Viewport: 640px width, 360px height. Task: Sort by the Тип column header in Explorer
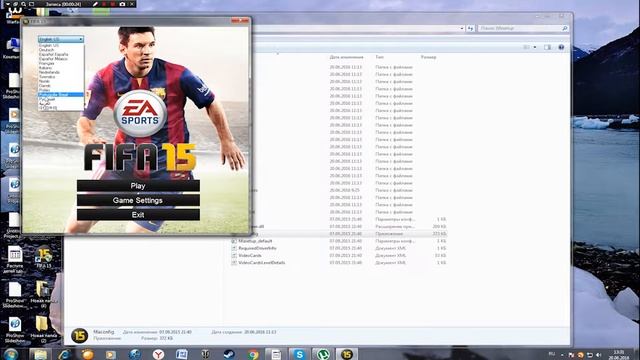[x=379, y=57]
